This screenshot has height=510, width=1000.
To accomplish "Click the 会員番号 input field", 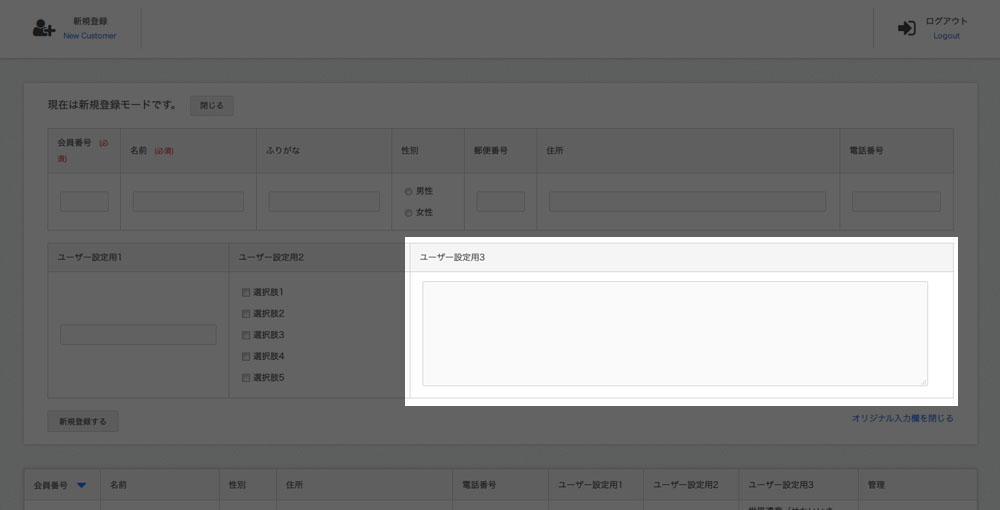I will [84, 201].
